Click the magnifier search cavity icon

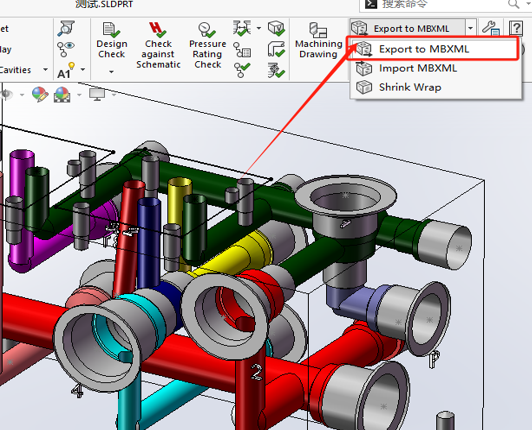pos(66,28)
